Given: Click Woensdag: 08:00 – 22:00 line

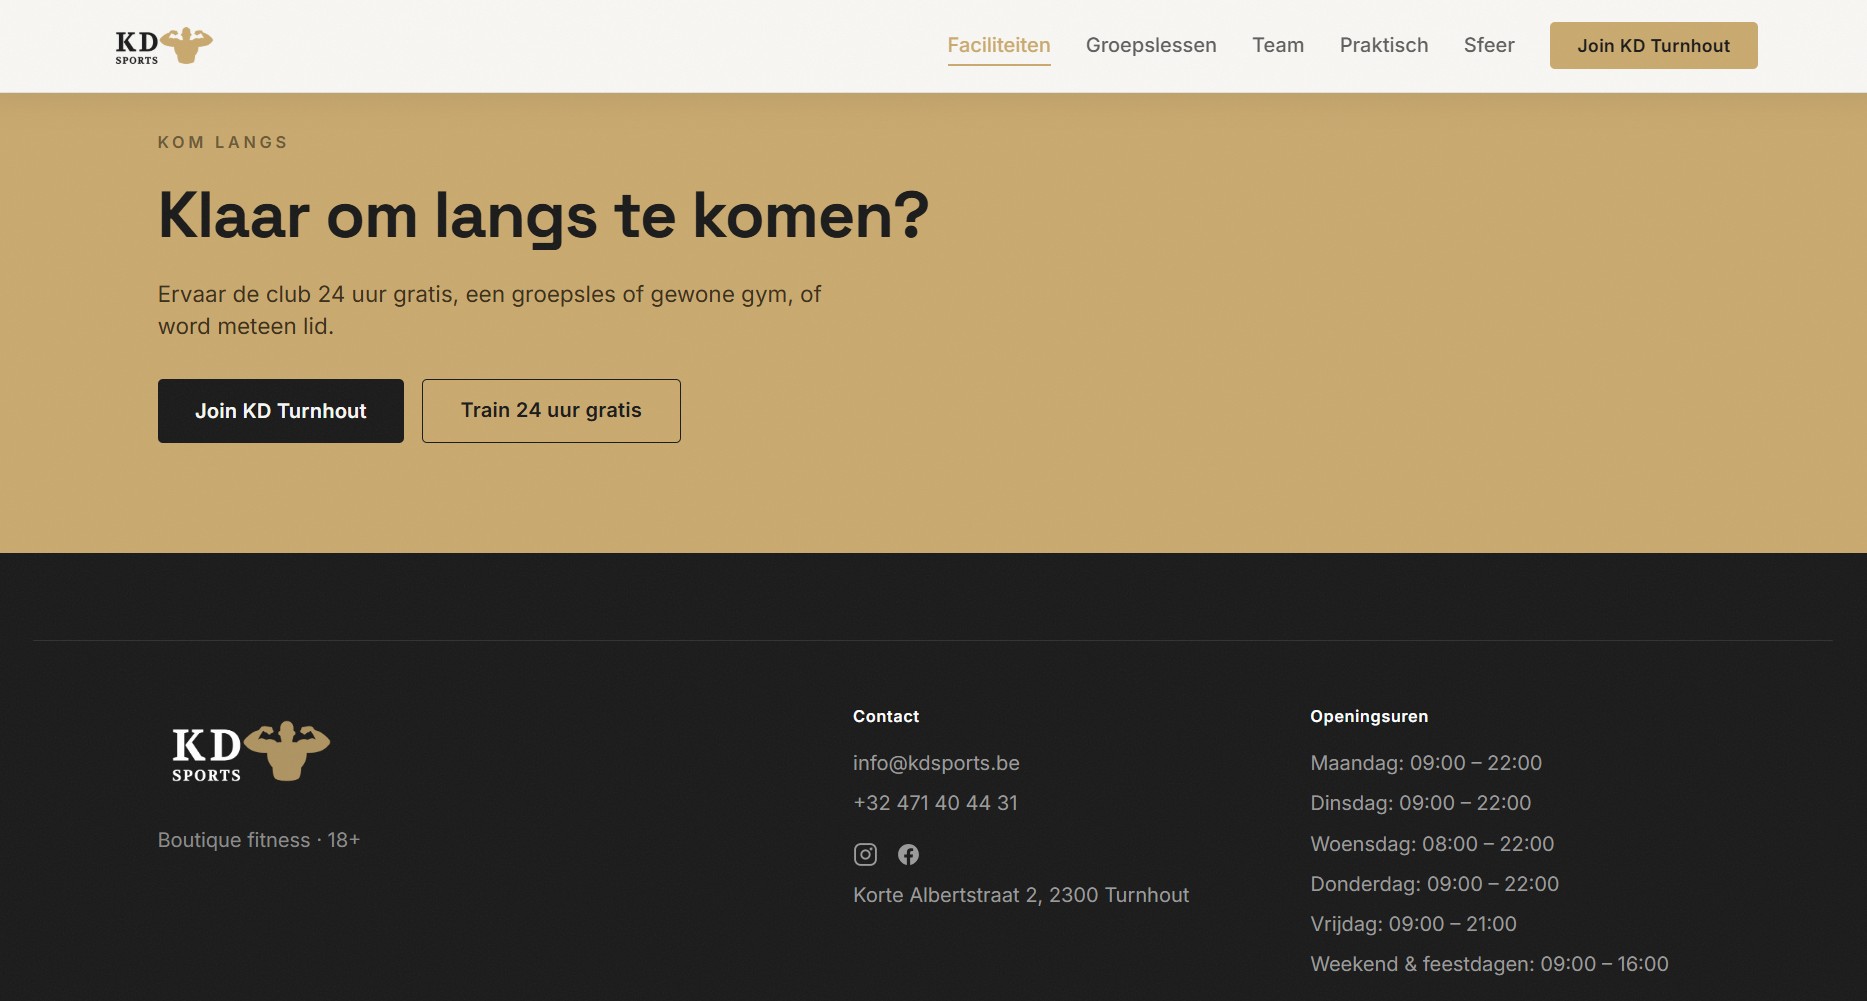Looking at the screenshot, I should tap(1432, 844).
